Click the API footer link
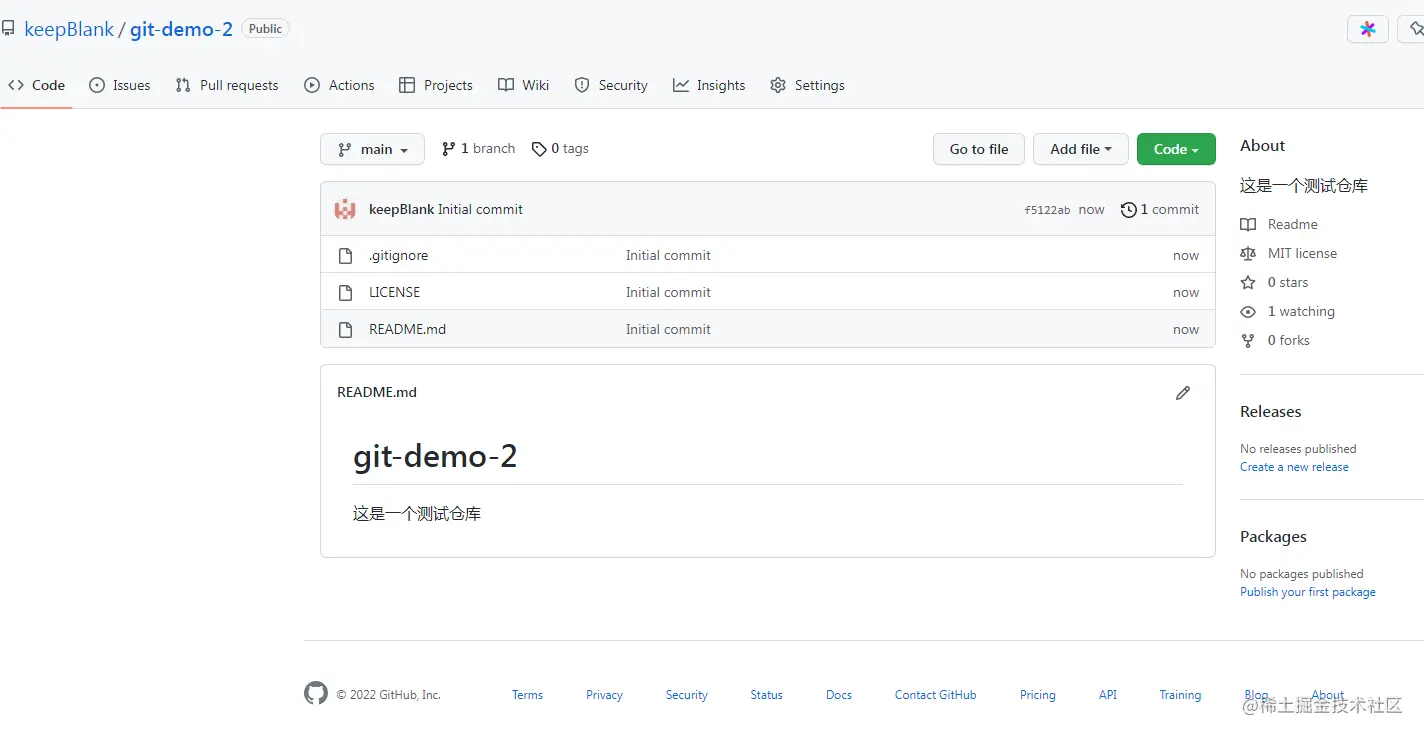Image resolution: width=1424 pixels, height=737 pixels. pos(1107,695)
